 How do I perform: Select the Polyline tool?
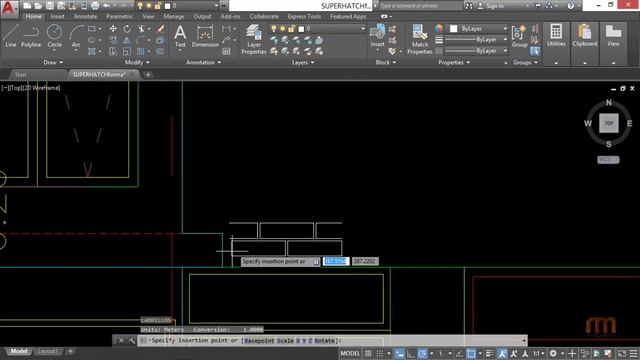[x=31, y=36]
